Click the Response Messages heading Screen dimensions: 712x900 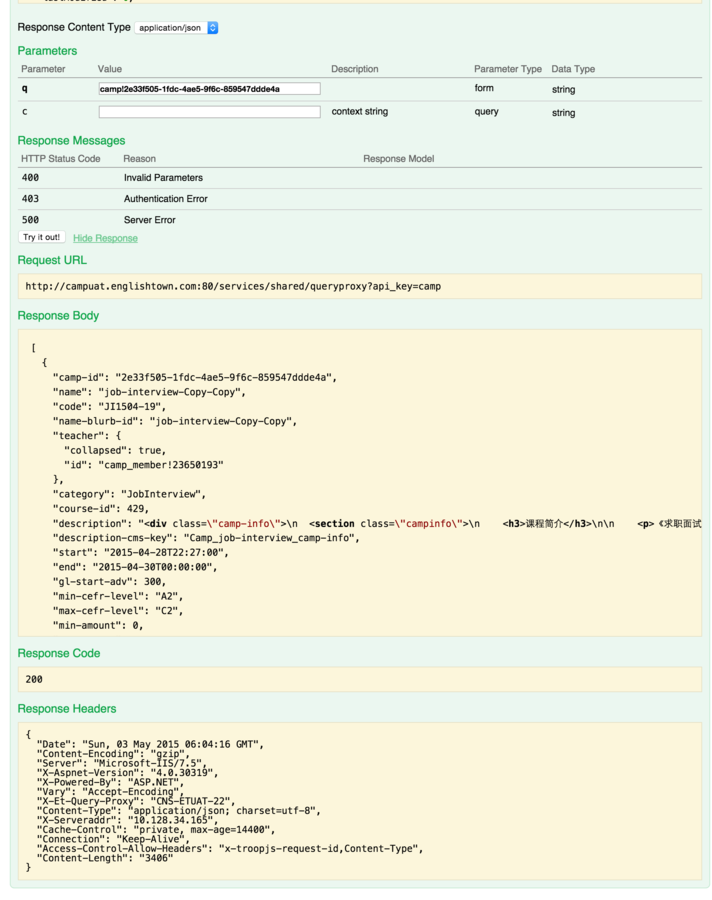(x=71, y=141)
